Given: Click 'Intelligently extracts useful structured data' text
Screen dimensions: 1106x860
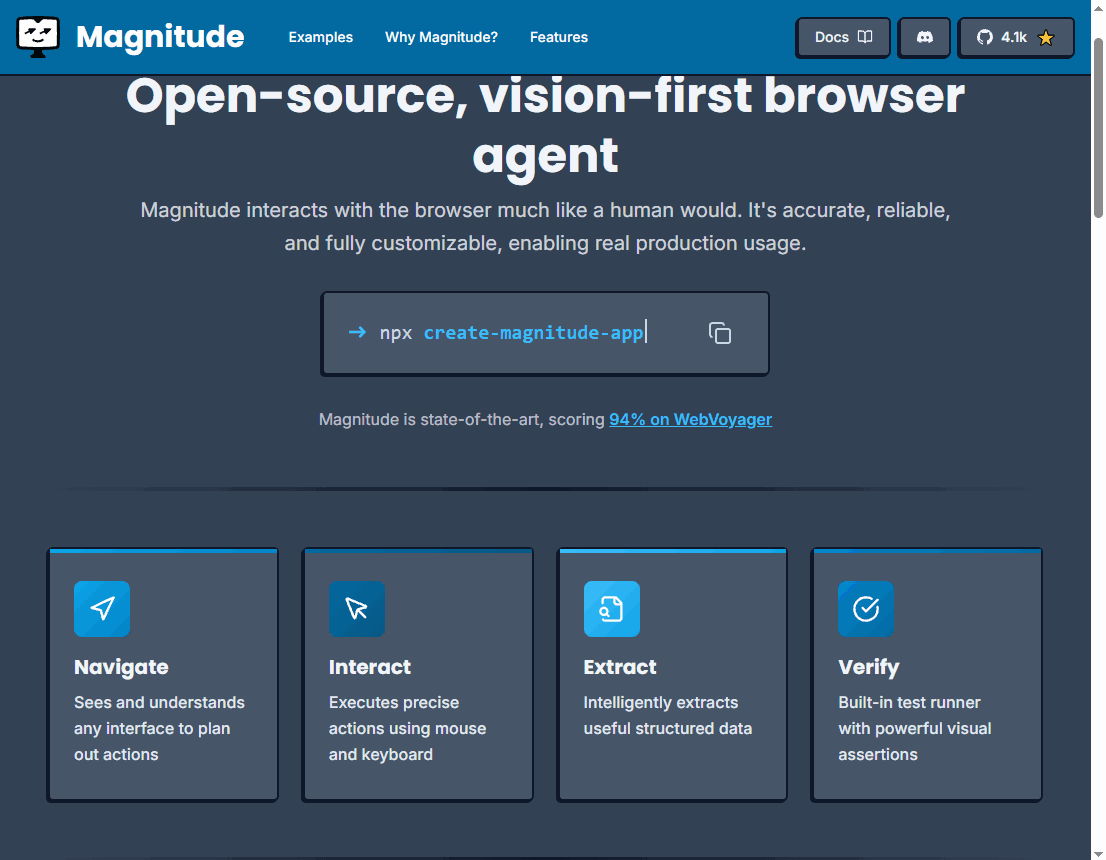Looking at the screenshot, I should [x=668, y=715].
